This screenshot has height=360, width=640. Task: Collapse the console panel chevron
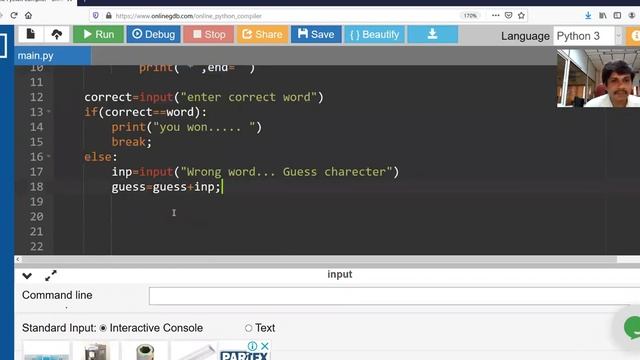pos(27,276)
